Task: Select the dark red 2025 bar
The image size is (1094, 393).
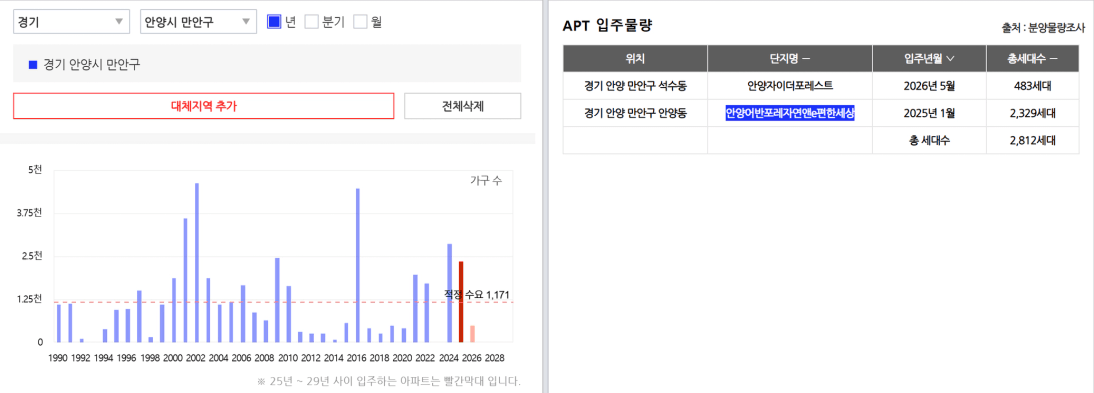Action: pos(460,302)
